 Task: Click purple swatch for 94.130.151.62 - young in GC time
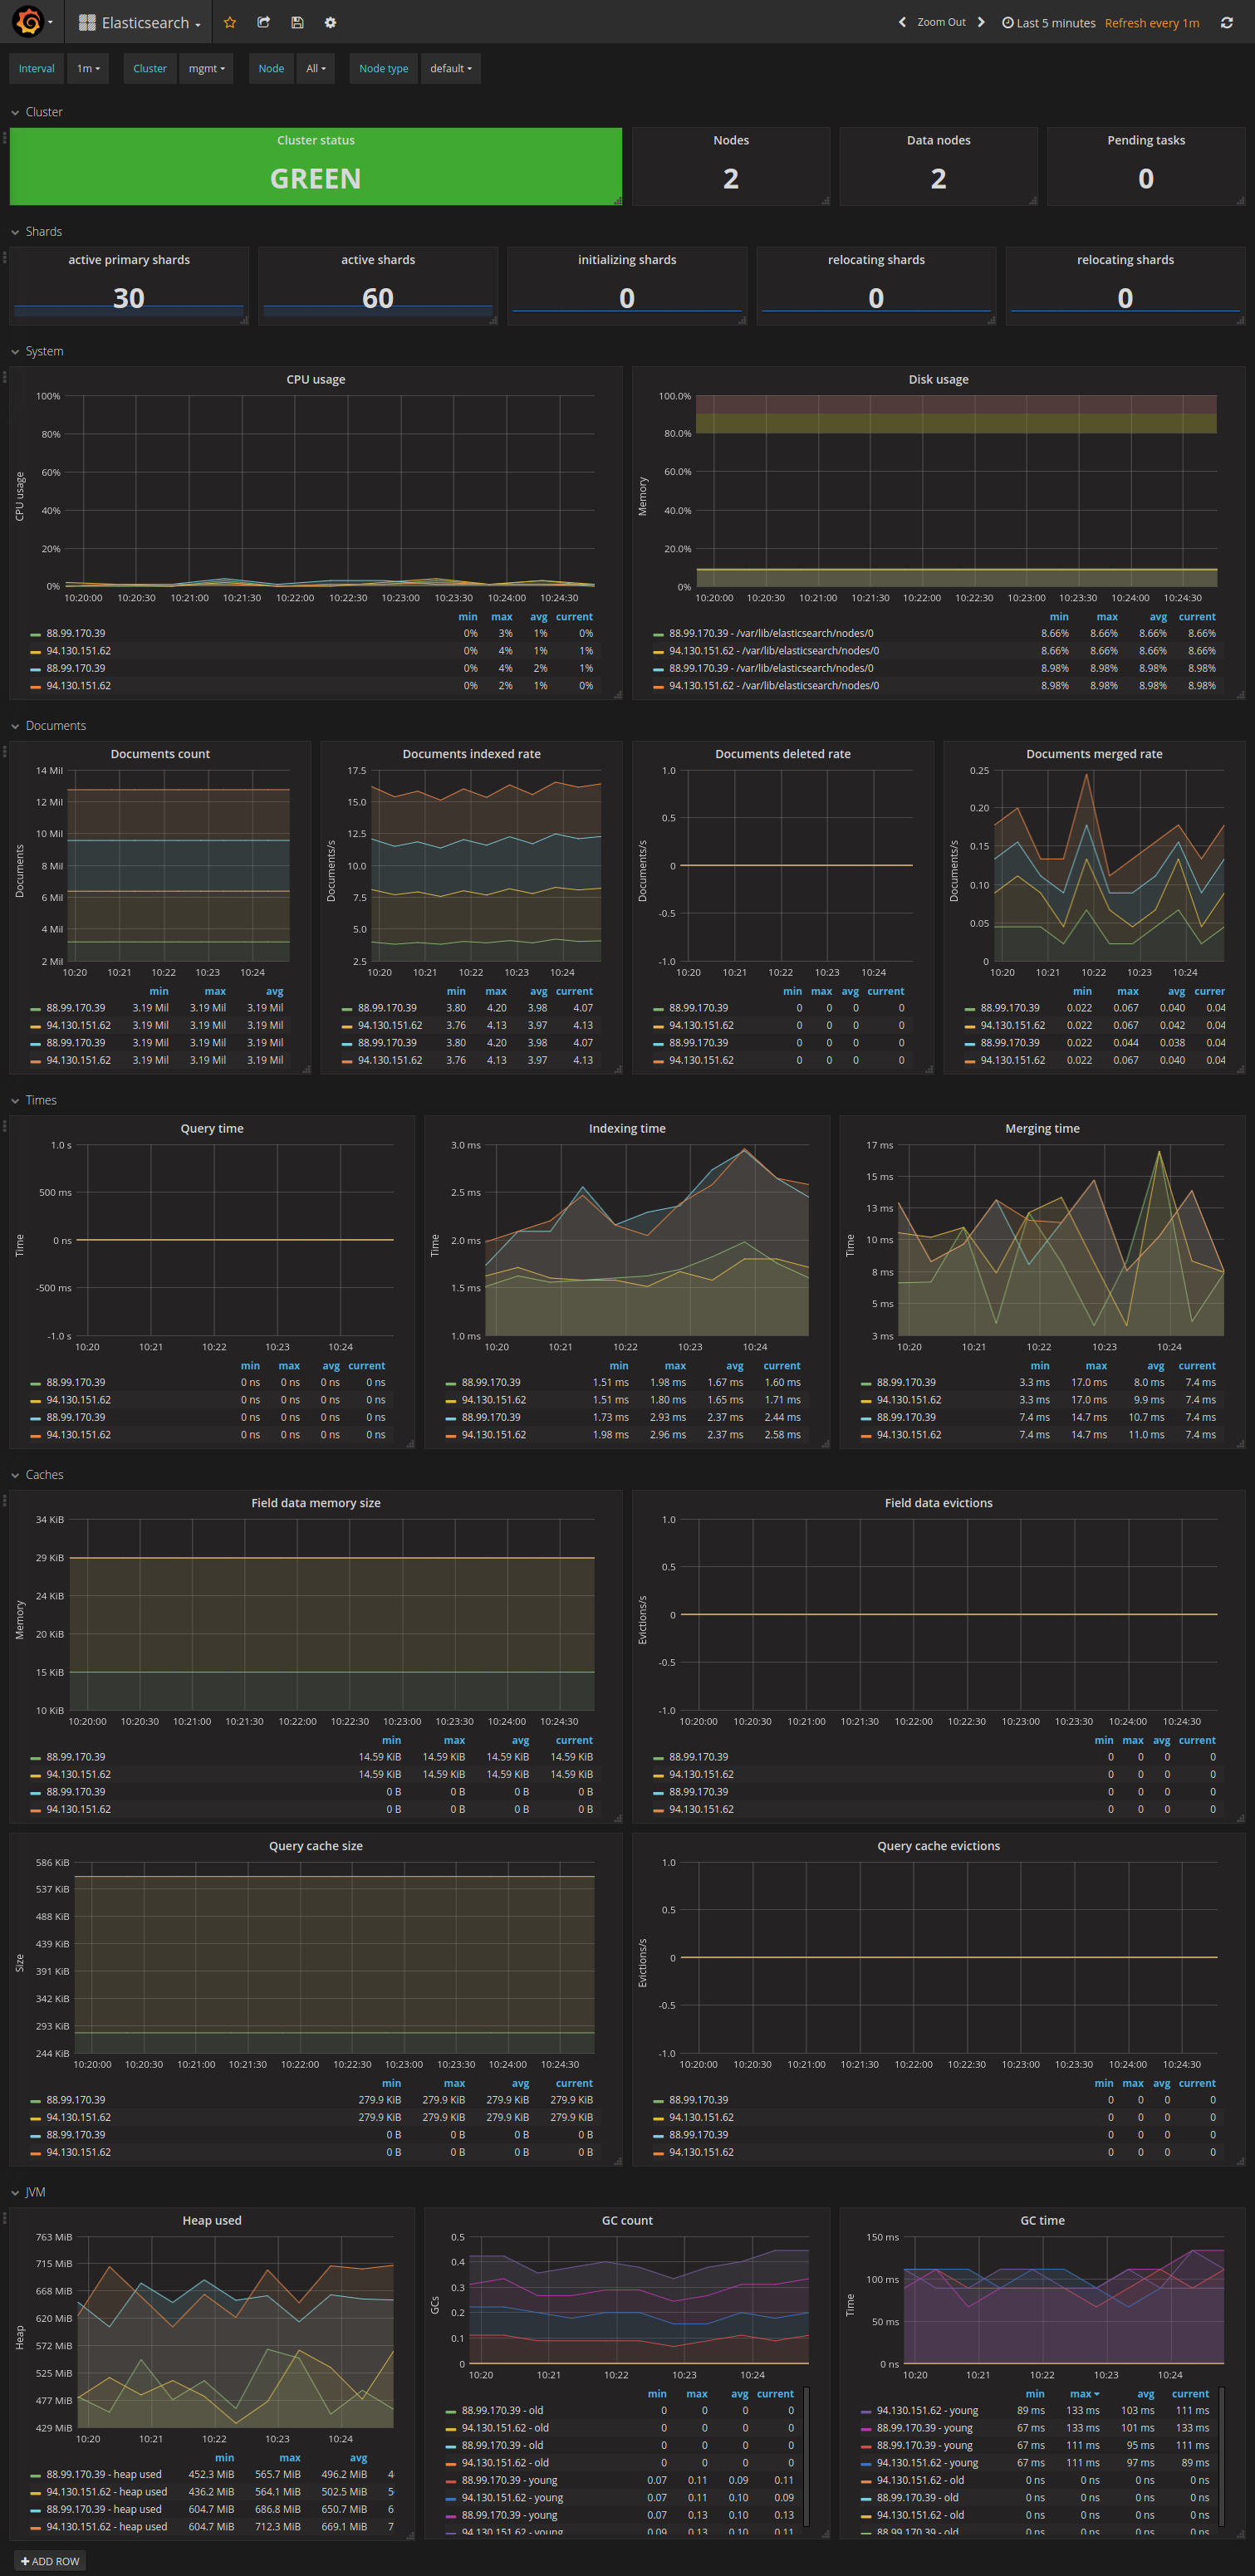(866, 2411)
